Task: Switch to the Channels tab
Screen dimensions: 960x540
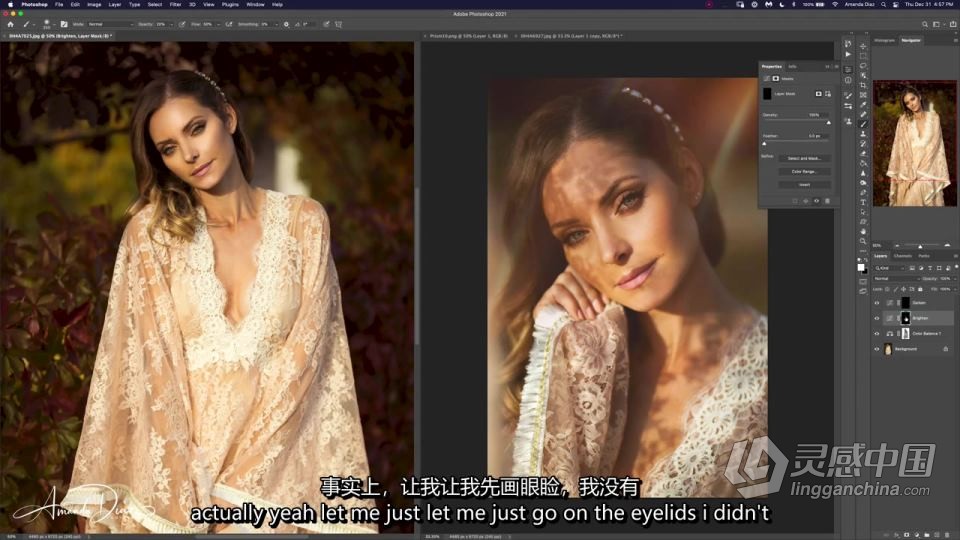Action: [902, 256]
